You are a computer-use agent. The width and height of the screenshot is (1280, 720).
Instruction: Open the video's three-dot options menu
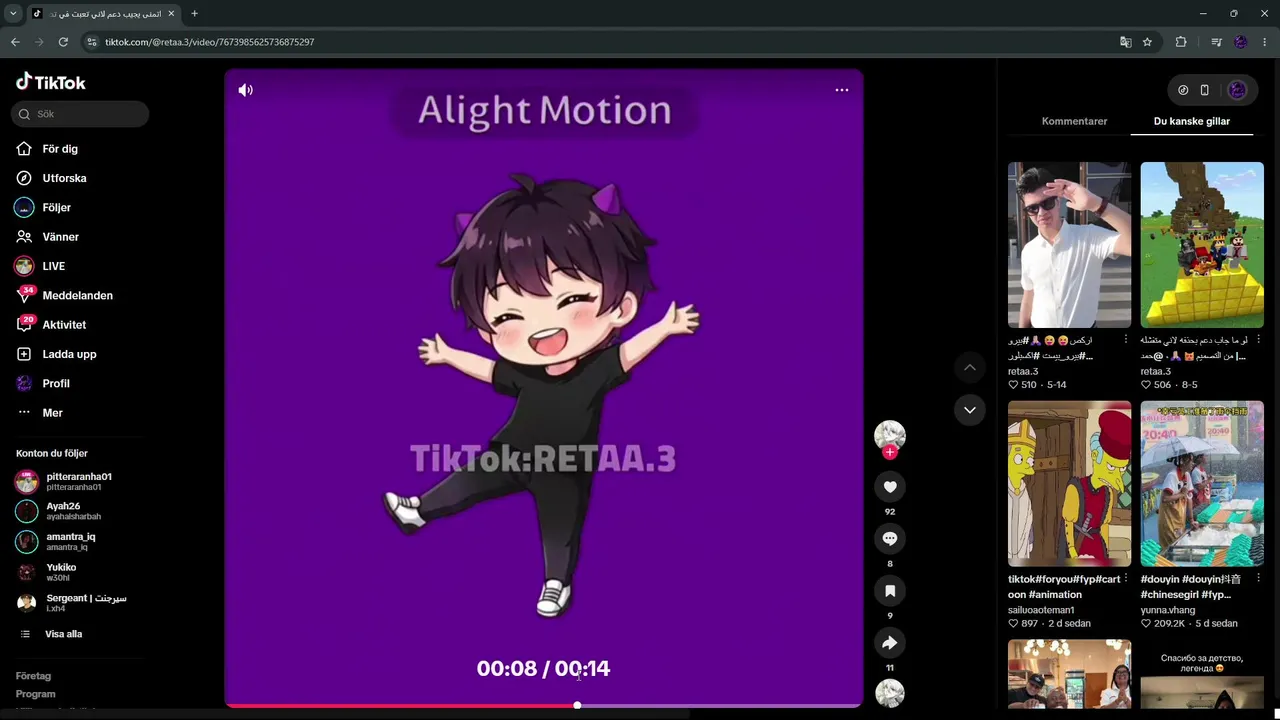click(842, 90)
